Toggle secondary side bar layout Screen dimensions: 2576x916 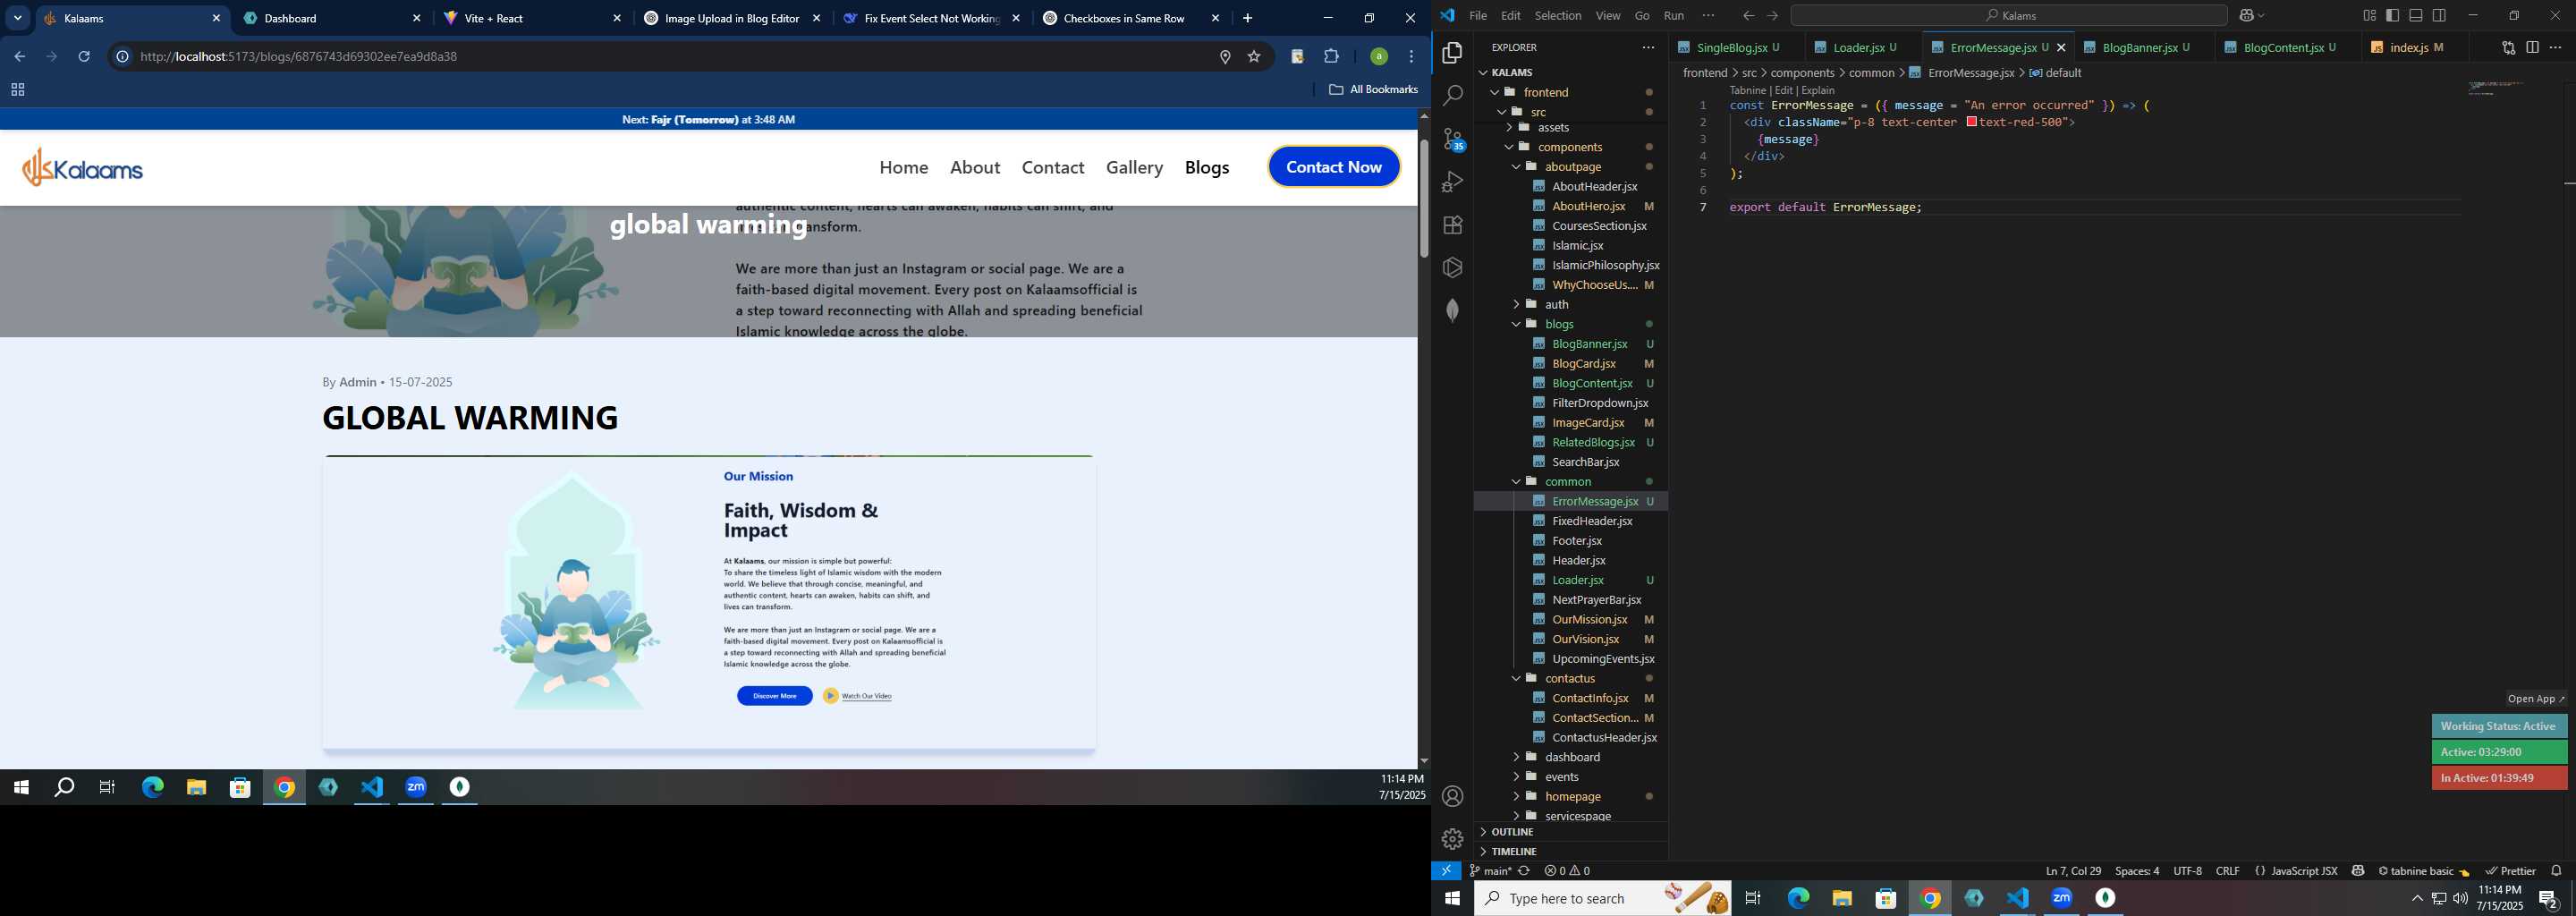coord(2440,16)
